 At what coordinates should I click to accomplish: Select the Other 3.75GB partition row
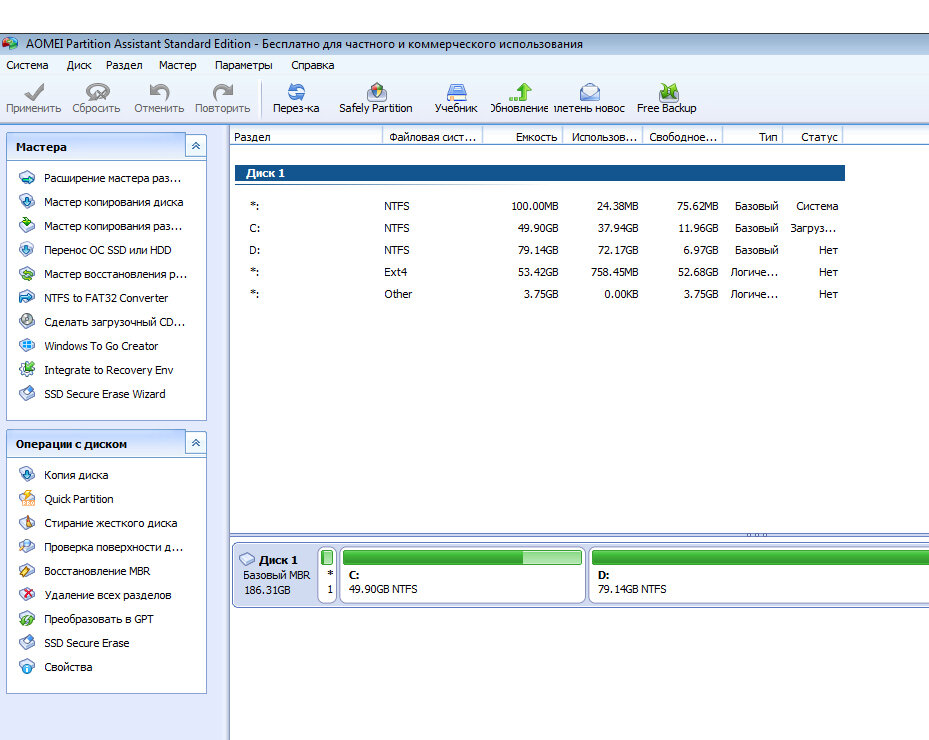click(540, 294)
